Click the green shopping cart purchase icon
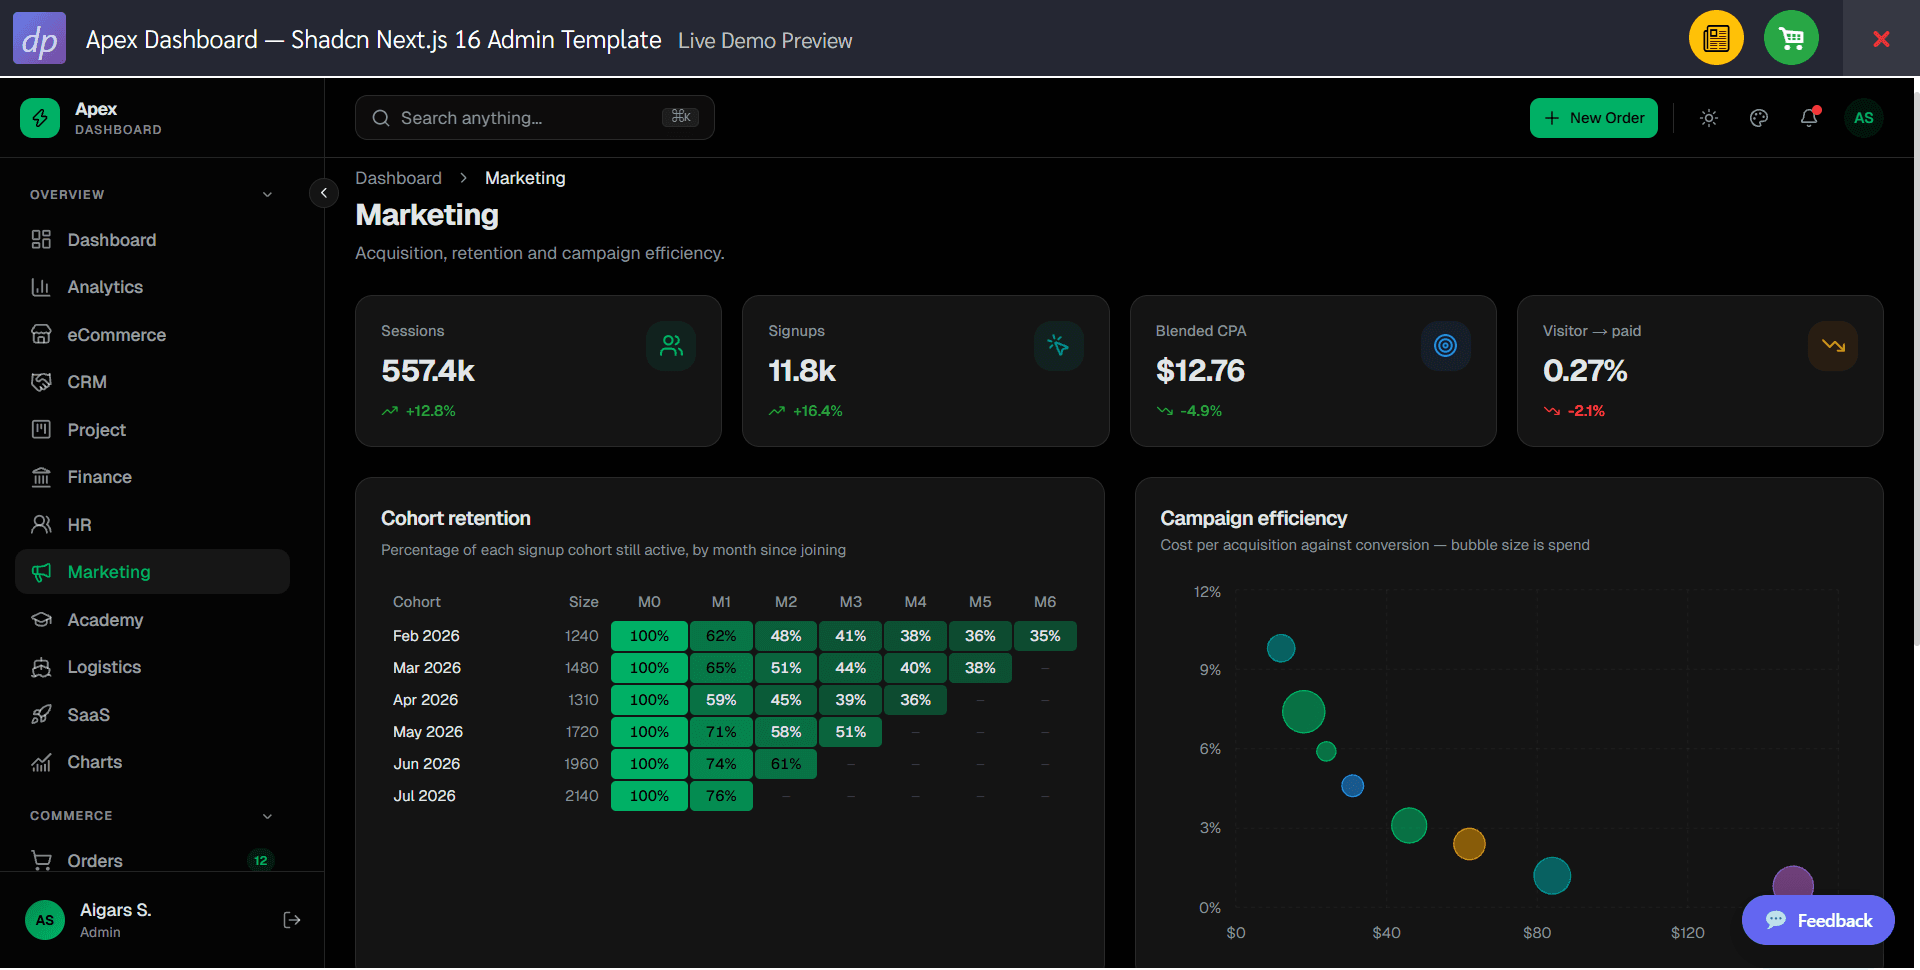Screen dimensions: 1920x970 [1791, 38]
